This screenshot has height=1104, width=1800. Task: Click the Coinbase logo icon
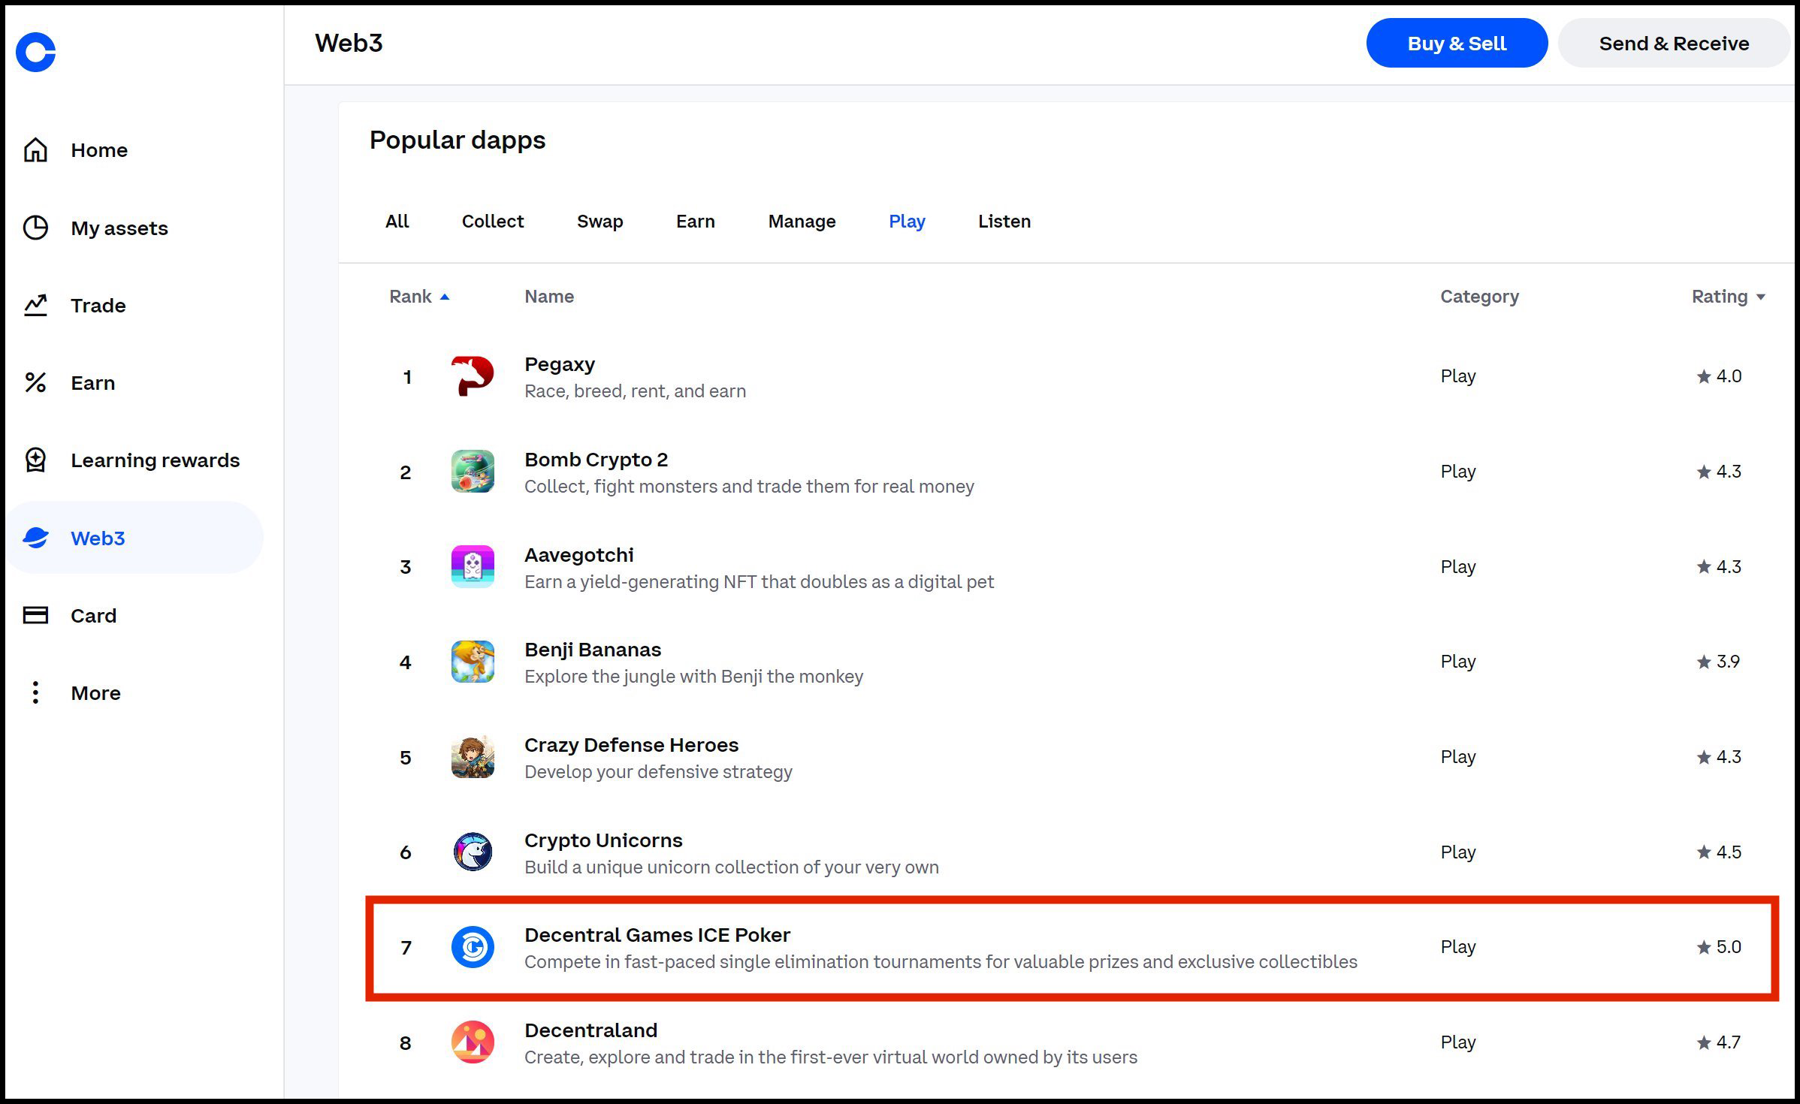pos(35,51)
